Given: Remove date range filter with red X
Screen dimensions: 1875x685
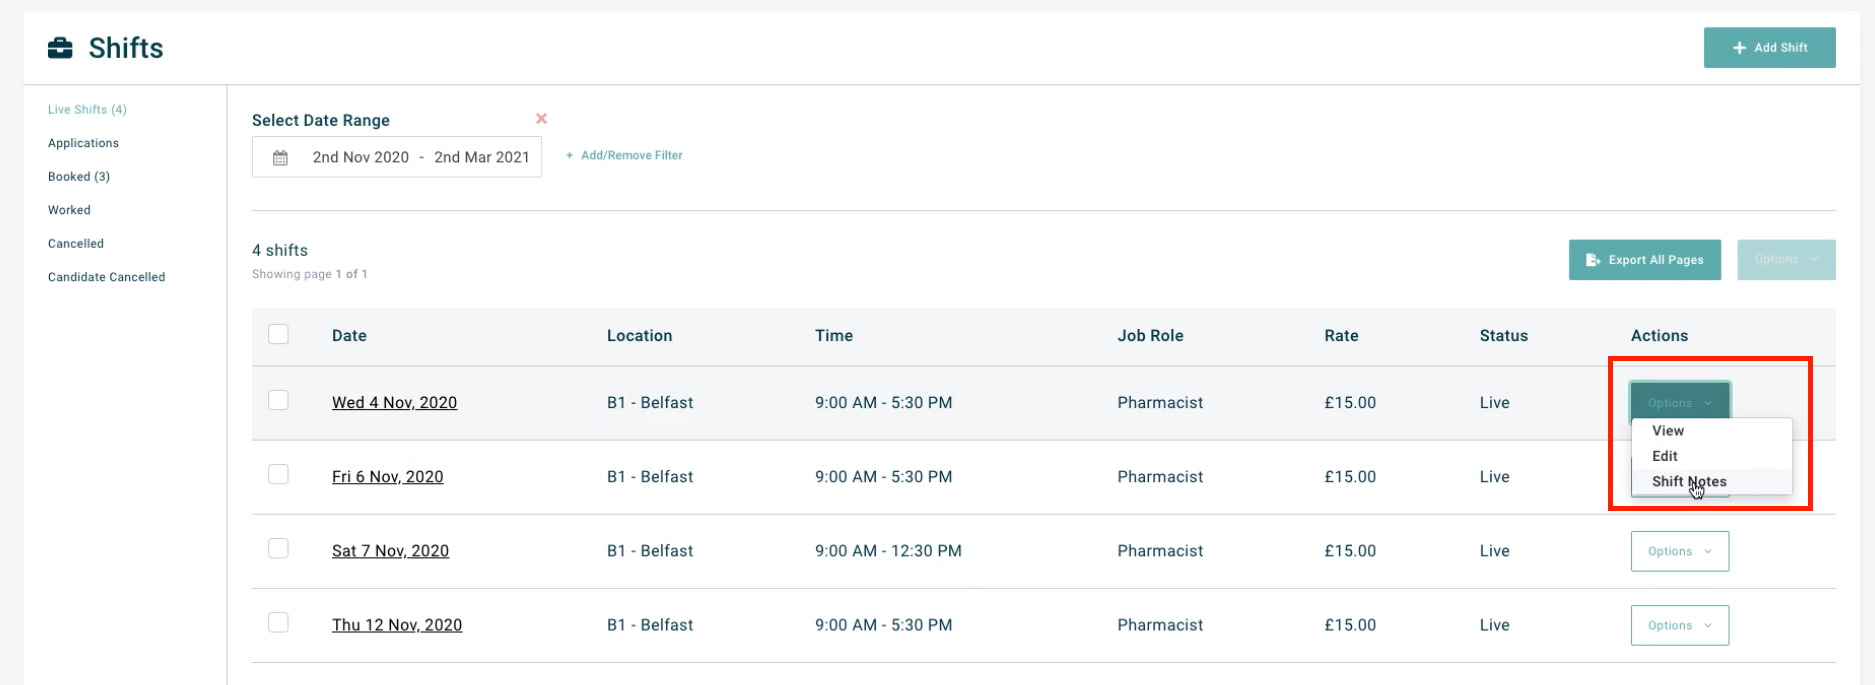Looking at the screenshot, I should (541, 119).
